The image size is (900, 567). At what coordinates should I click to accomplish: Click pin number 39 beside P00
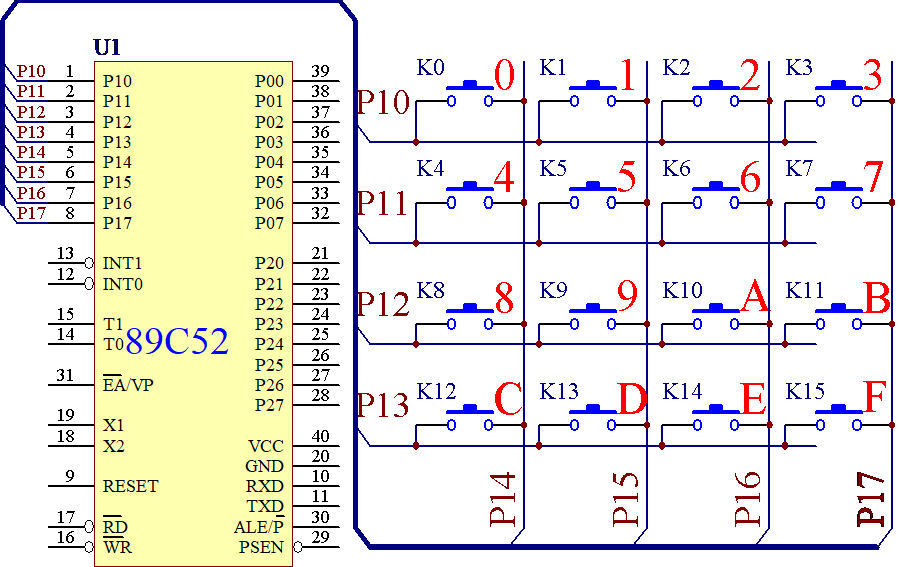point(320,71)
